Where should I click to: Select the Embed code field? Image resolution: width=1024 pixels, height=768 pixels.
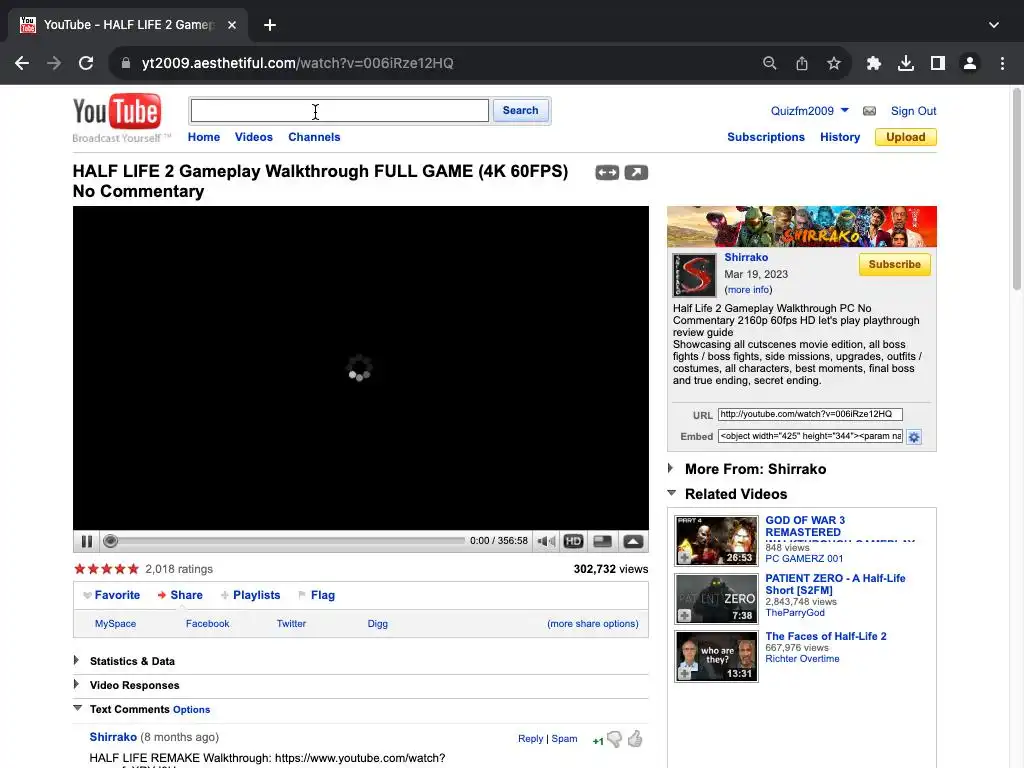pos(810,436)
